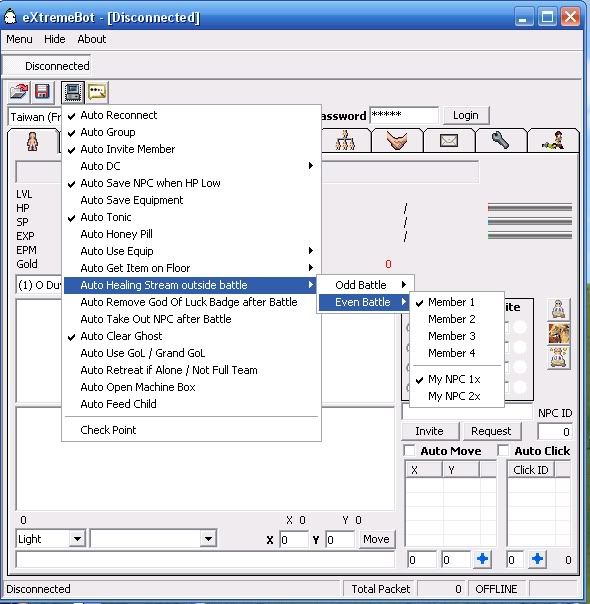Click the top character portrait icon
Image resolution: width=590 pixels, height=604 pixels.
[x=559, y=309]
